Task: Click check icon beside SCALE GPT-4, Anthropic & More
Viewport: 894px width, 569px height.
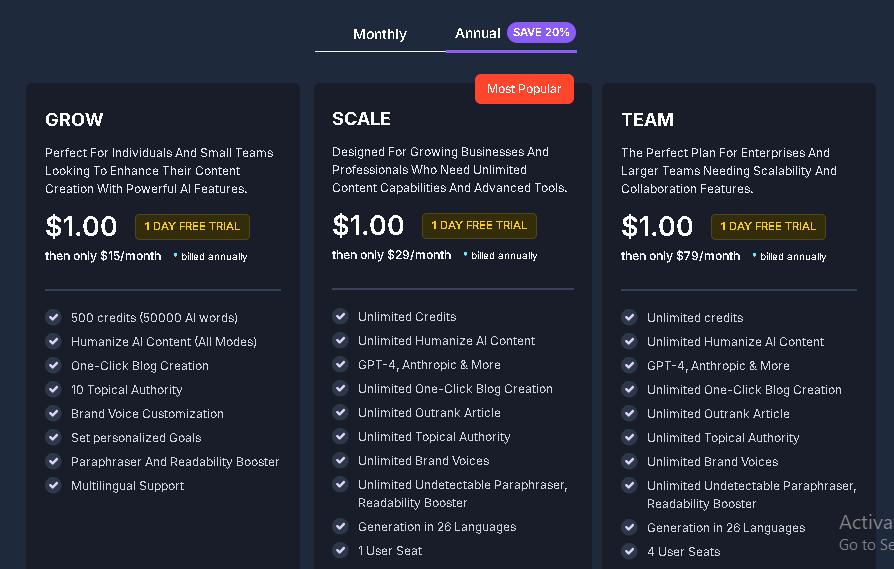Action: coord(340,364)
